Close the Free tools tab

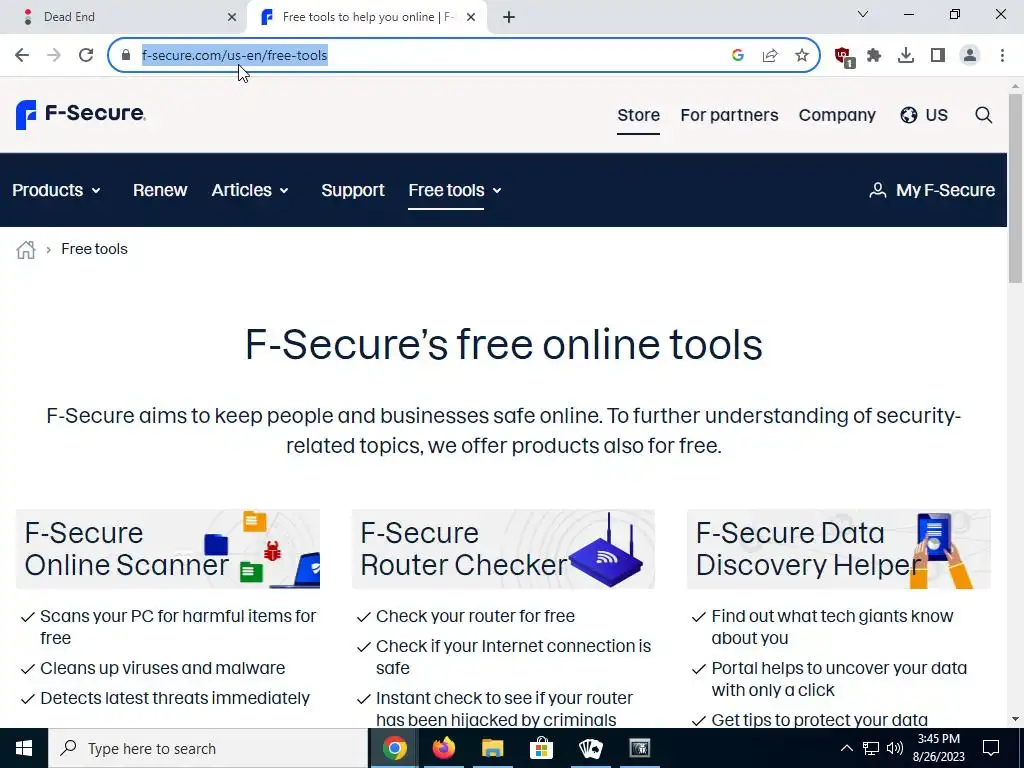click(x=471, y=17)
